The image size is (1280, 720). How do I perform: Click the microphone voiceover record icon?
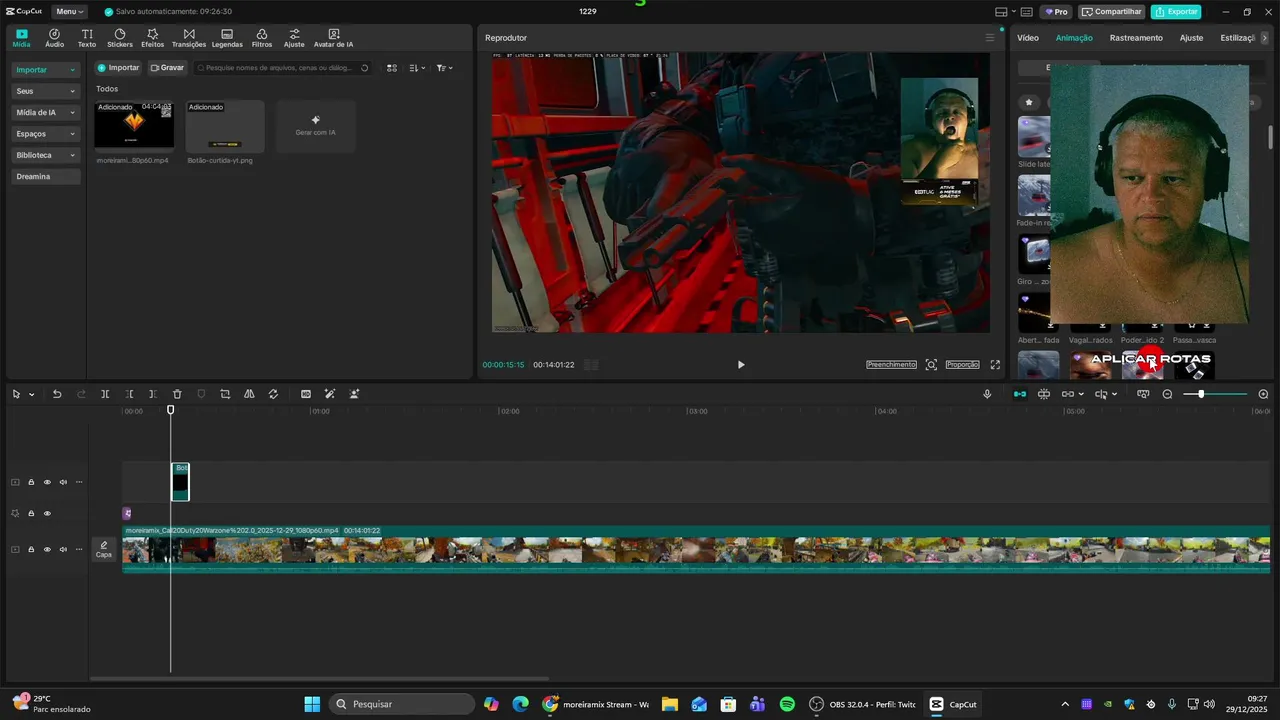(x=987, y=394)
